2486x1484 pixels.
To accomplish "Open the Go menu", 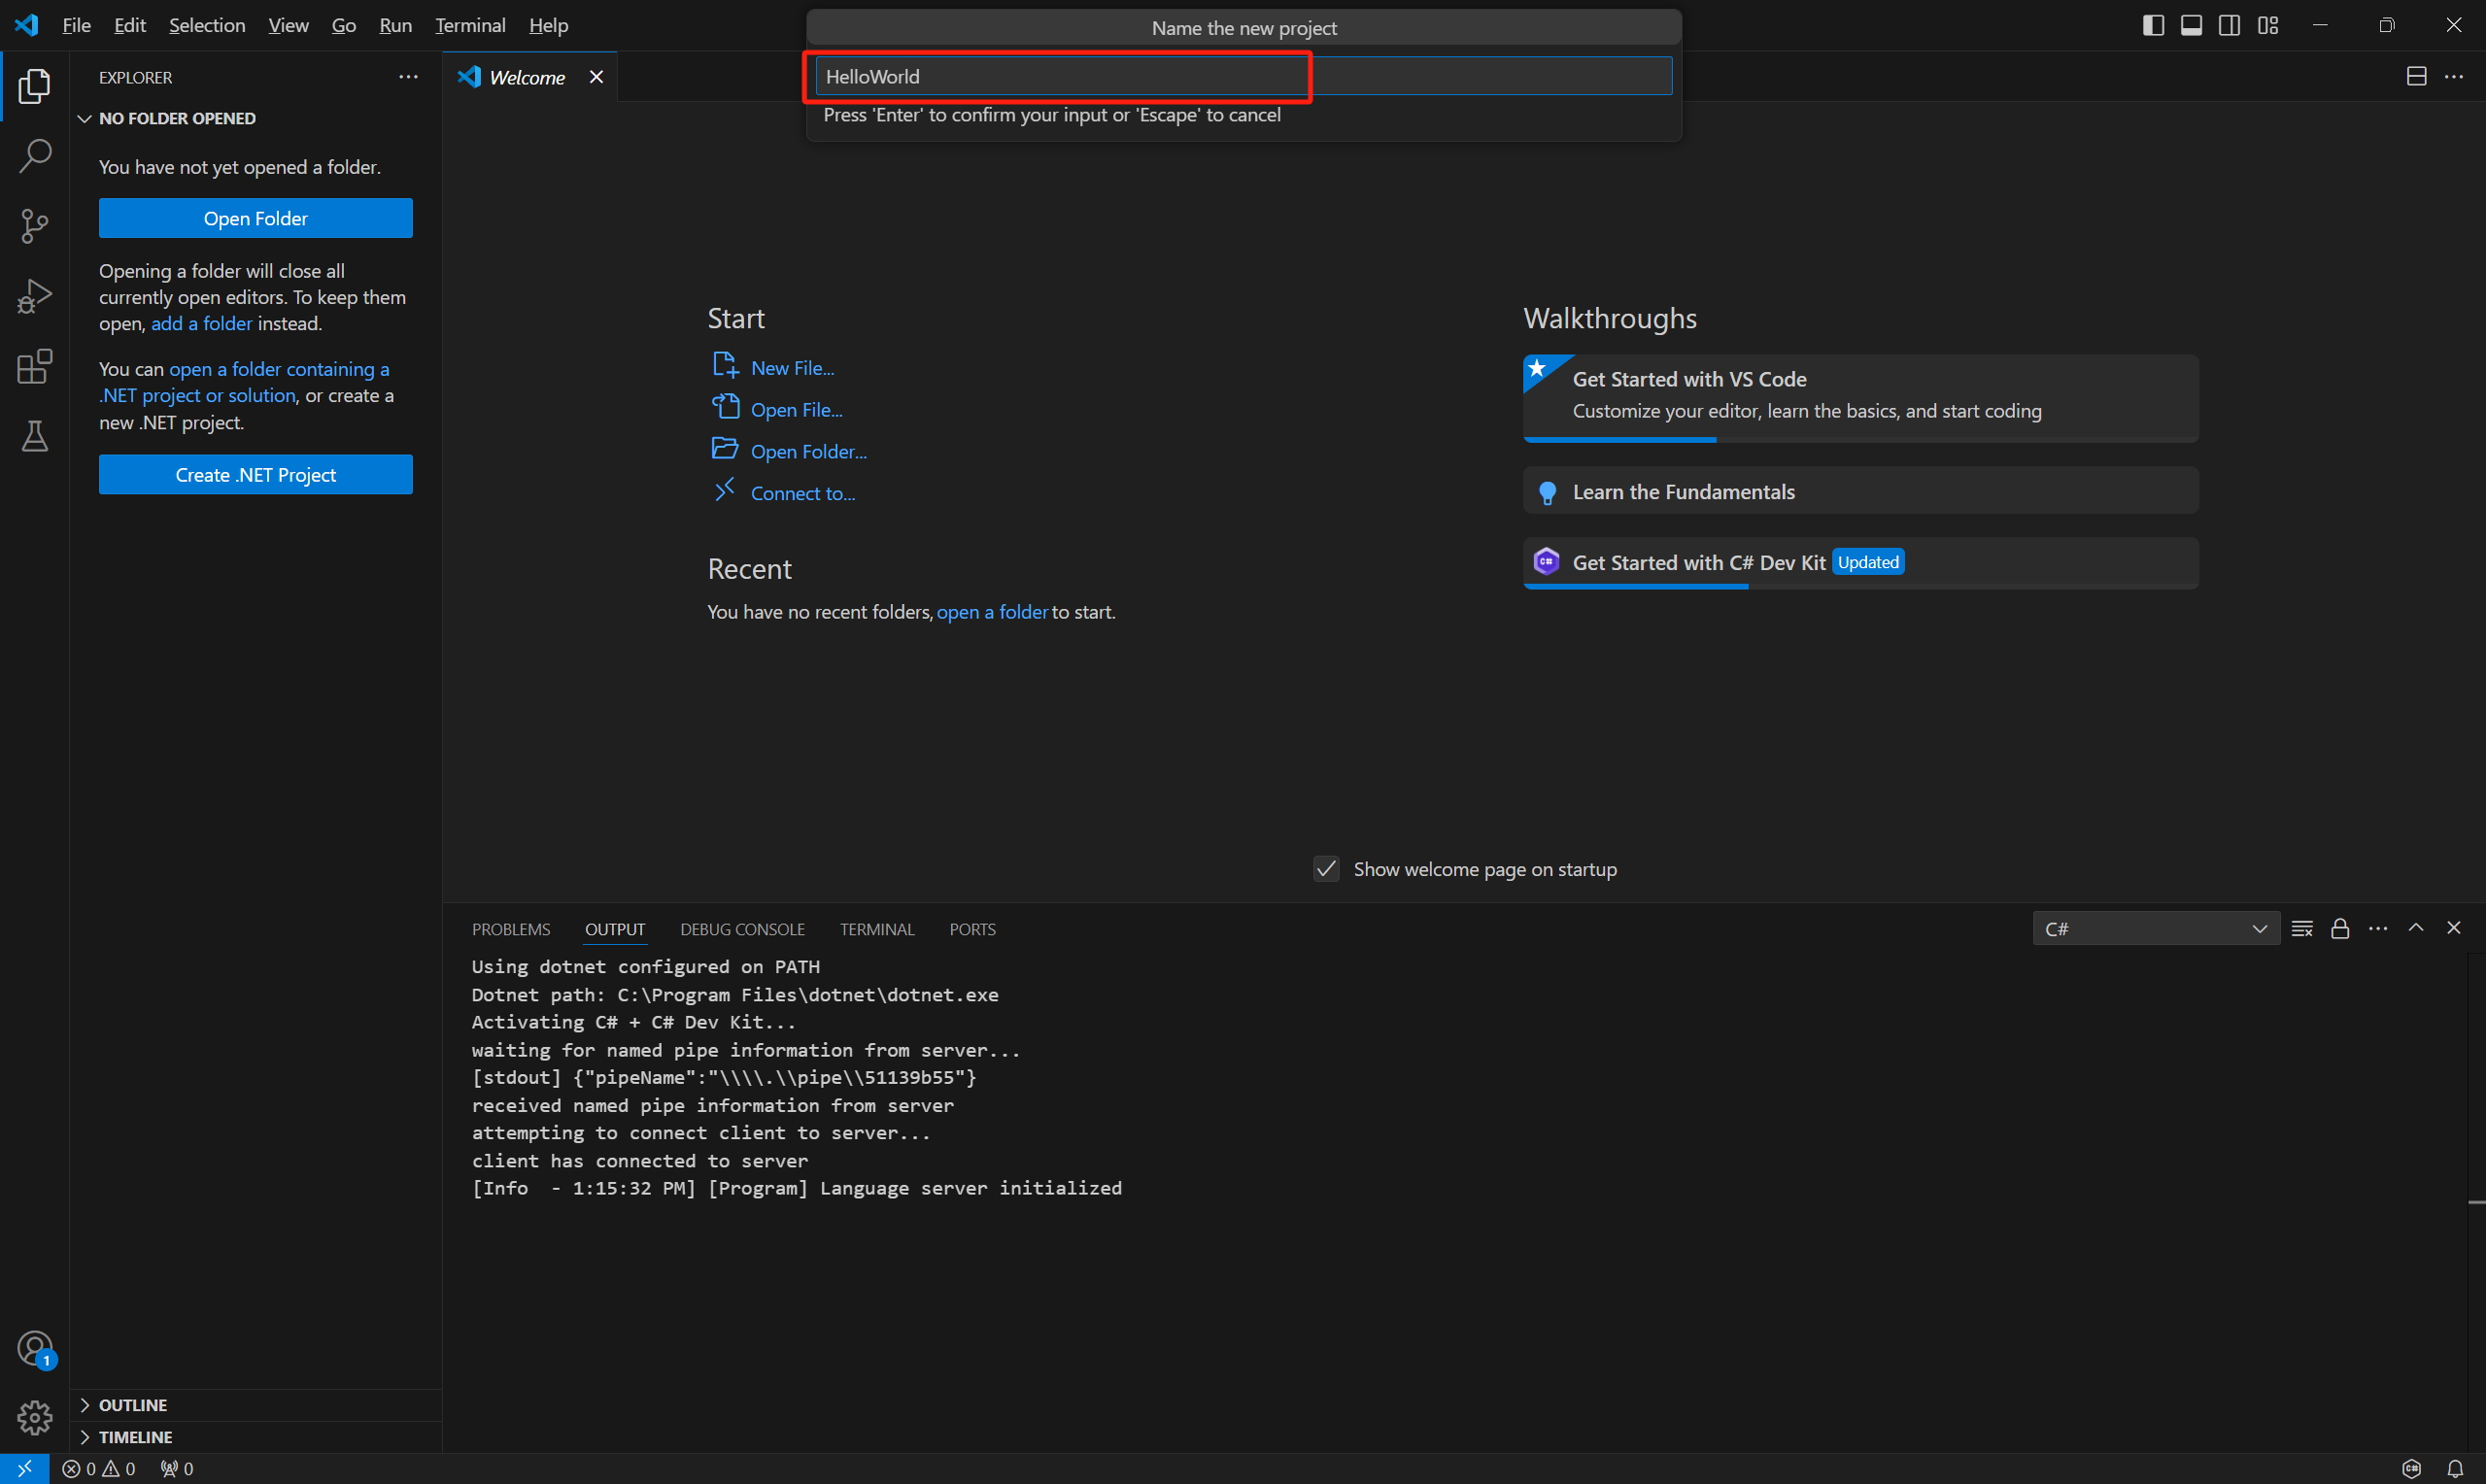I will [x=343, y=26].
